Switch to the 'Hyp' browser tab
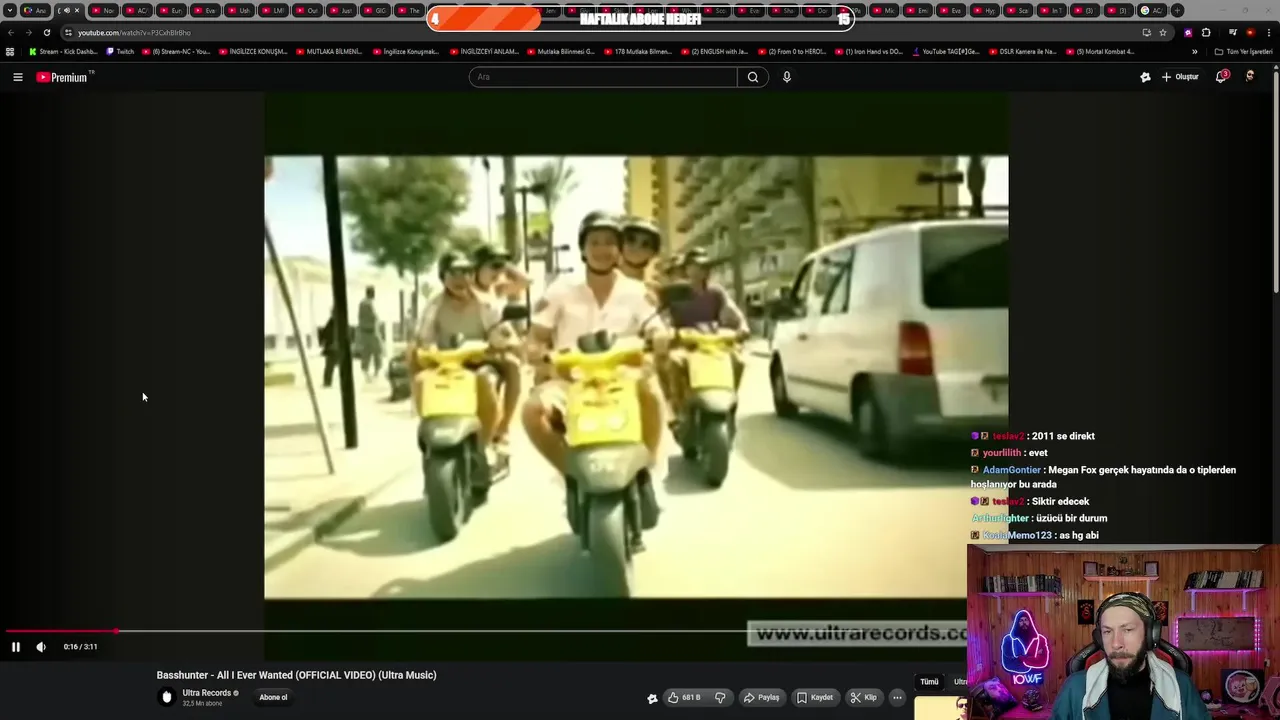The height and width of the screenshot is (720, 1280). click(x=985, y=11)
